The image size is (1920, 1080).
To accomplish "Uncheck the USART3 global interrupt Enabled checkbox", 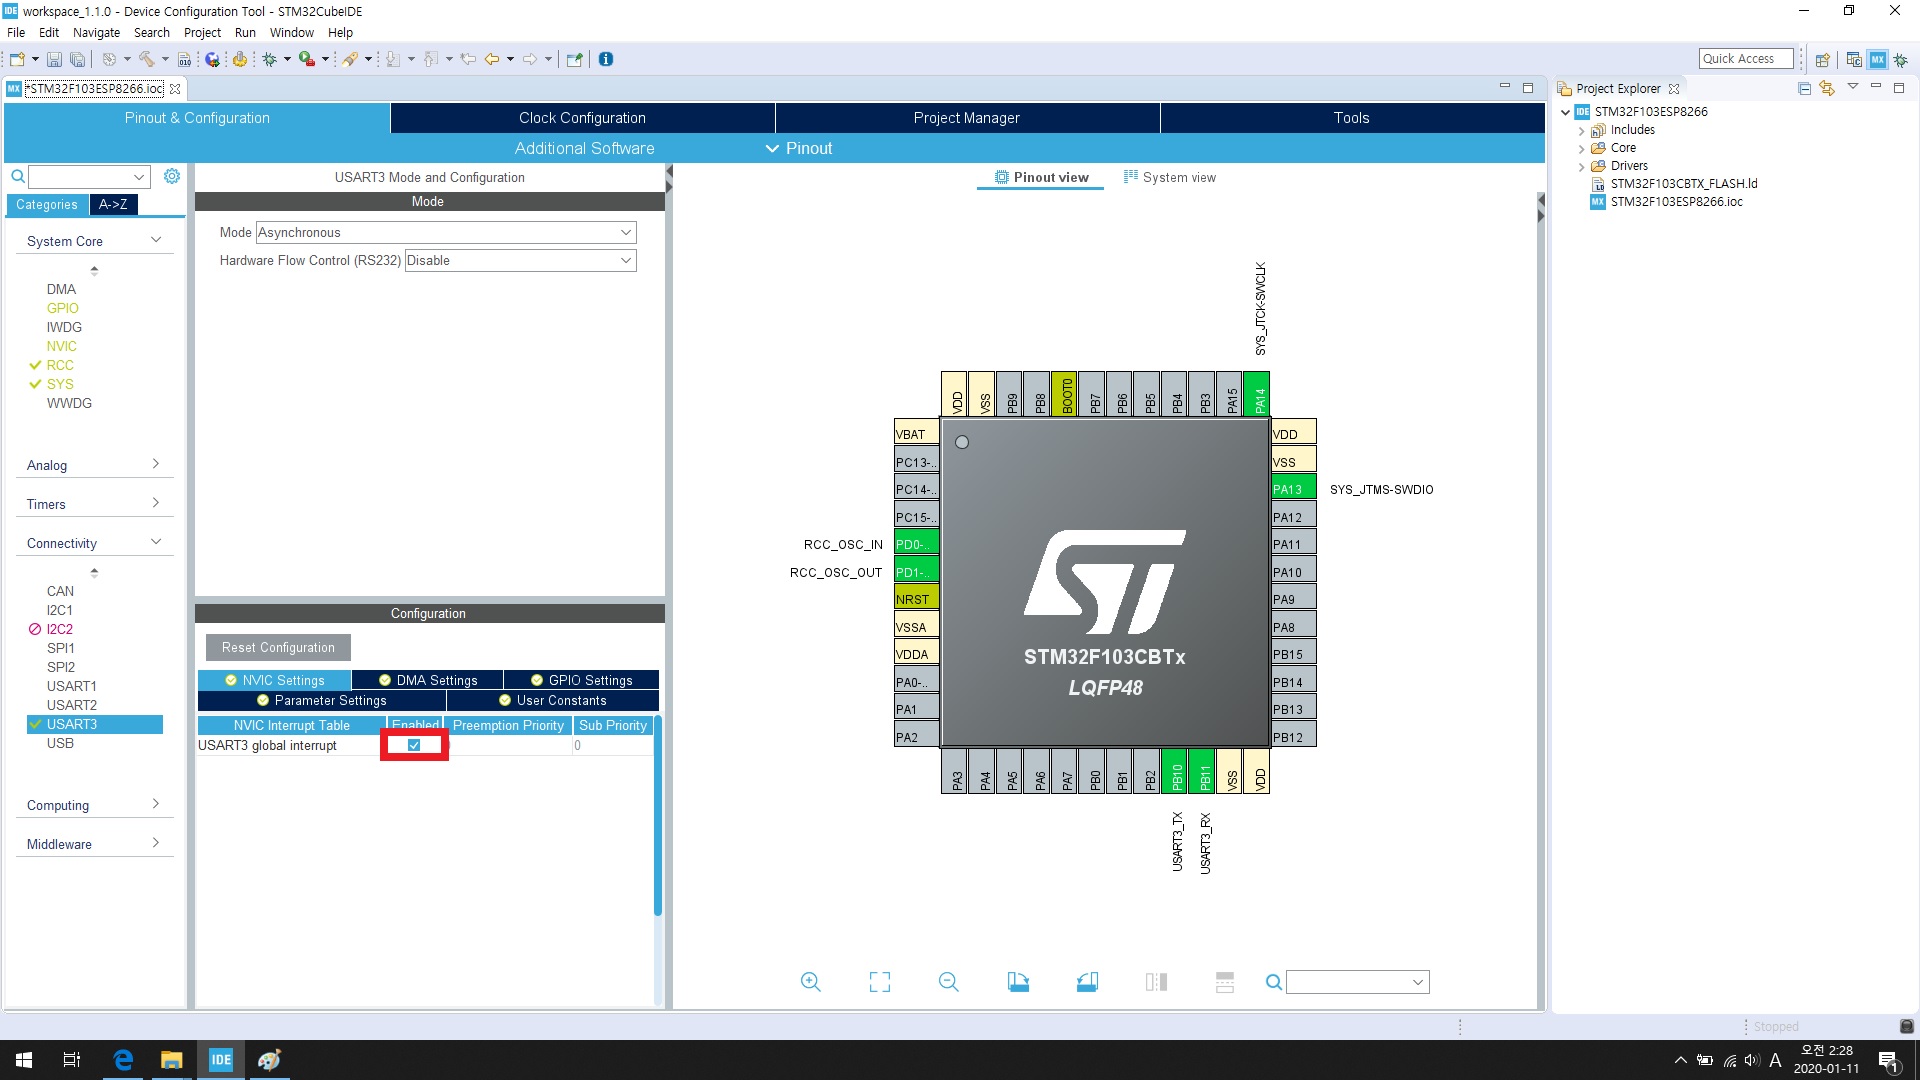I will click(414, 745).
